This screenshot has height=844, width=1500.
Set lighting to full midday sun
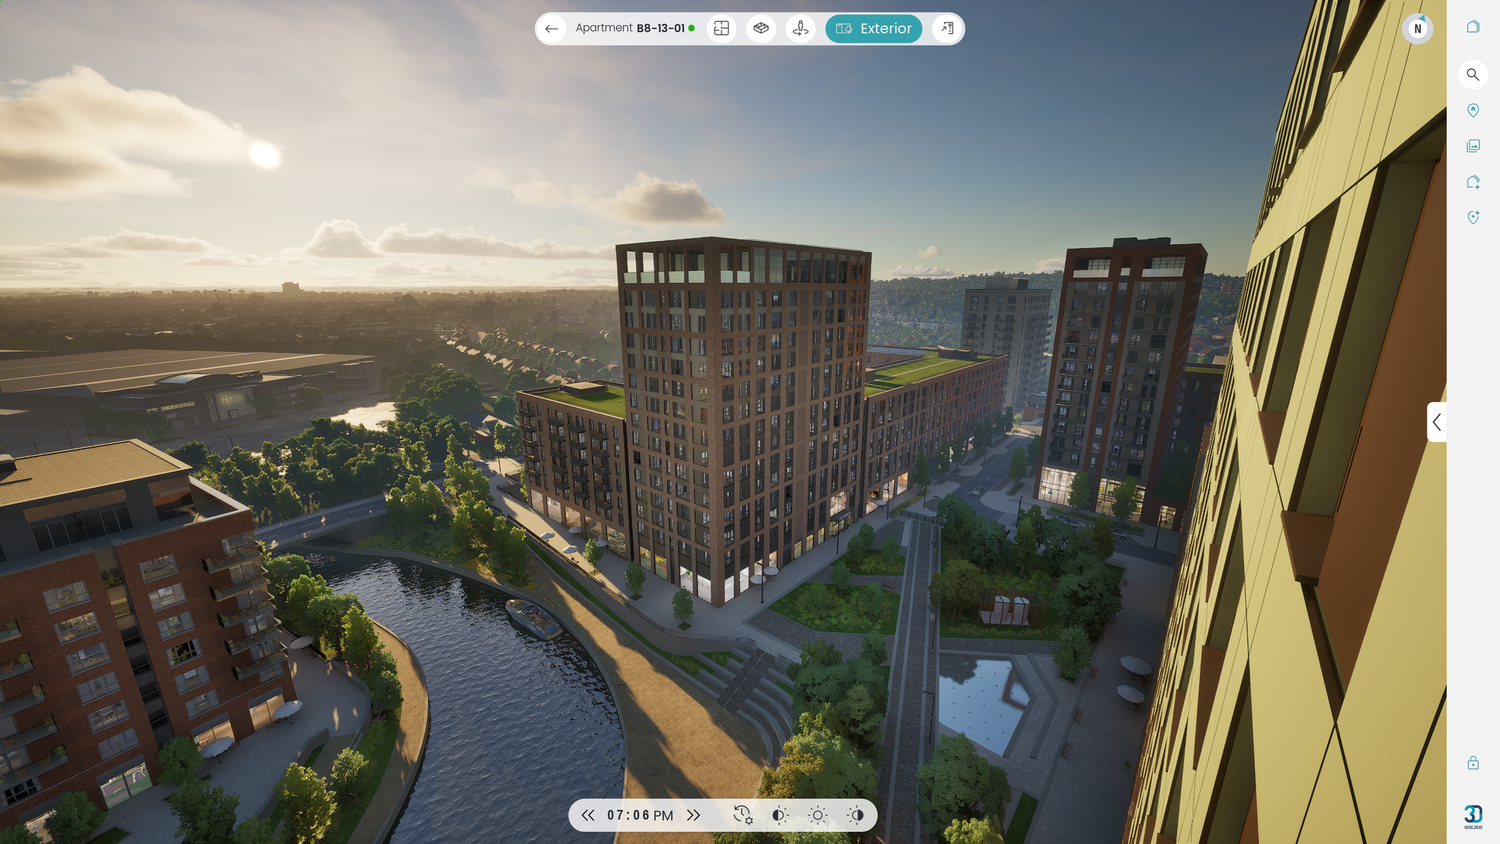(818, 815)
